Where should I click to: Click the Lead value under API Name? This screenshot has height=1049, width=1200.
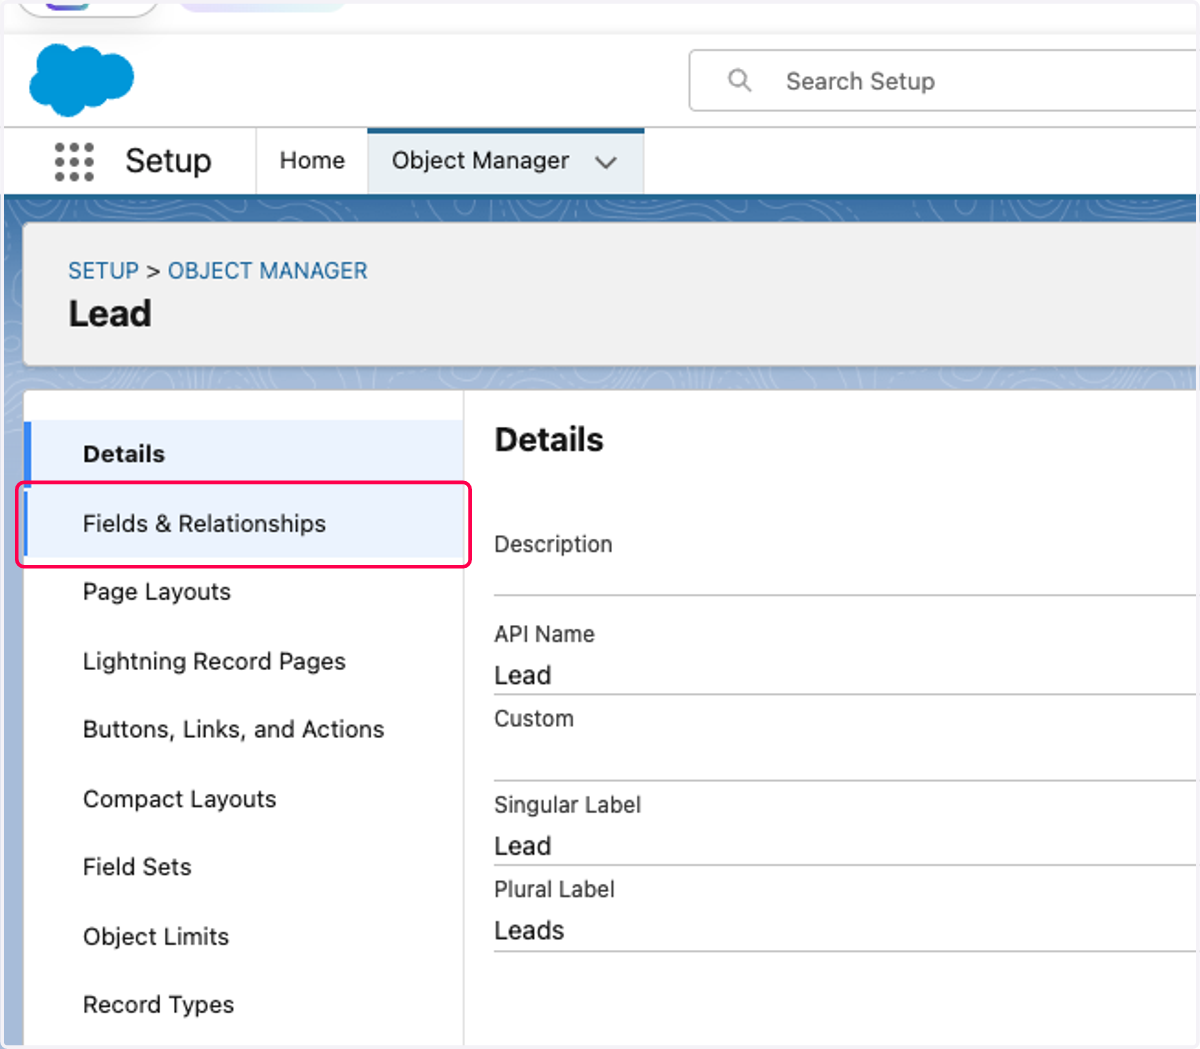point(522,675)
